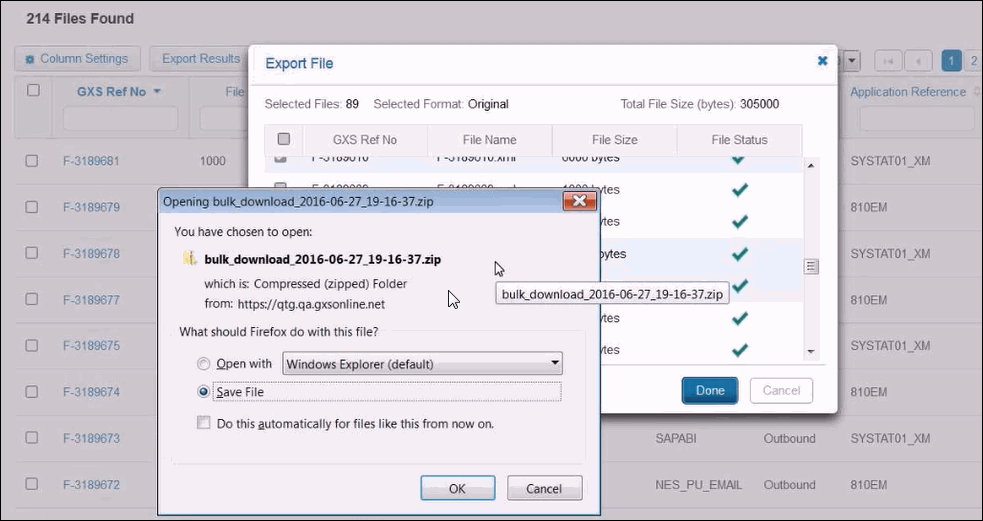This screenshot has width=983, height=521.
Task: Click the blue Done button
Action: [709, 390]
